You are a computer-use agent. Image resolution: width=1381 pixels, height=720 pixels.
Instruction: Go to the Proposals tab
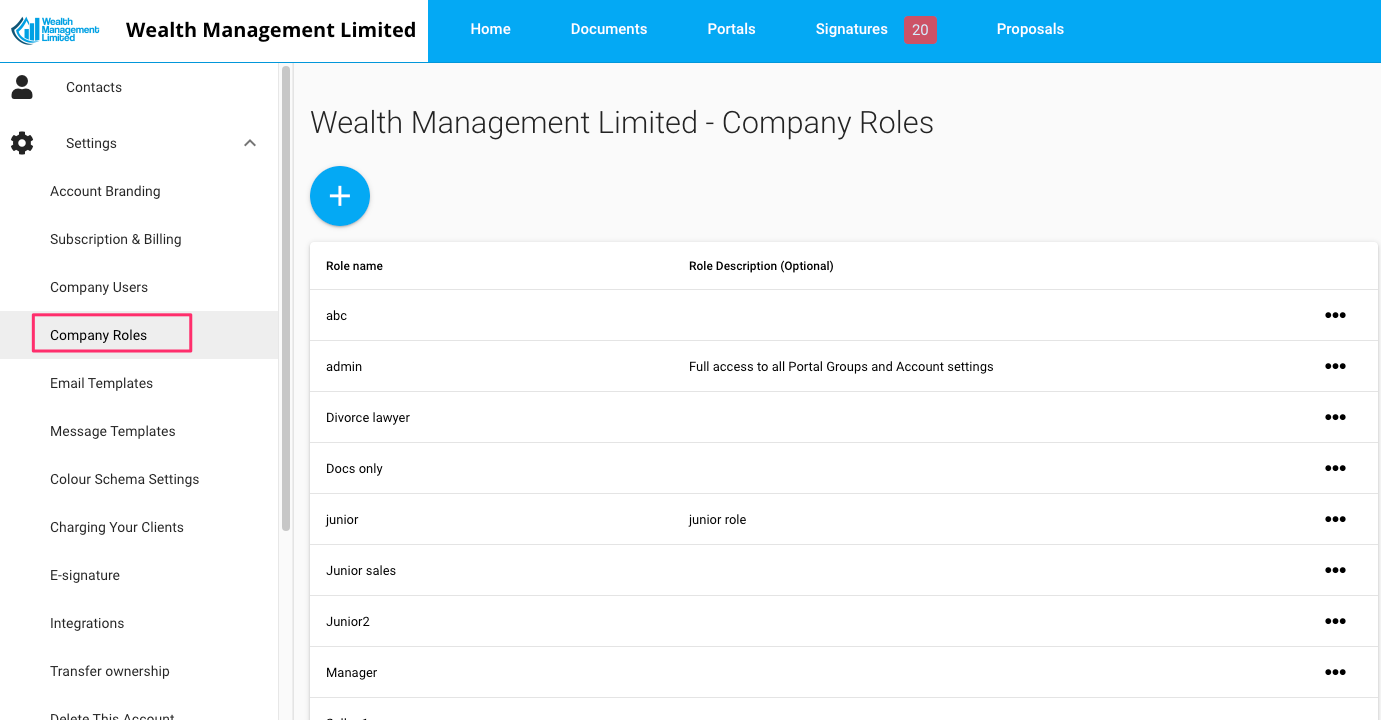[1030, 29]
